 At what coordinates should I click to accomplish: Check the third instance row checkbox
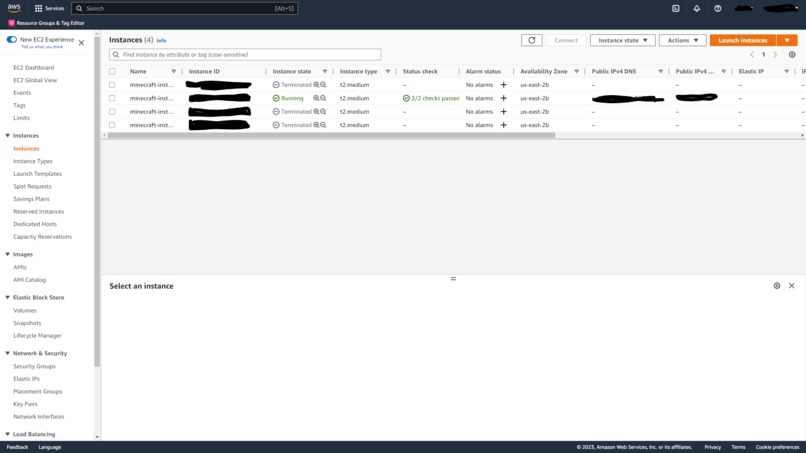(x=112, y=112)
